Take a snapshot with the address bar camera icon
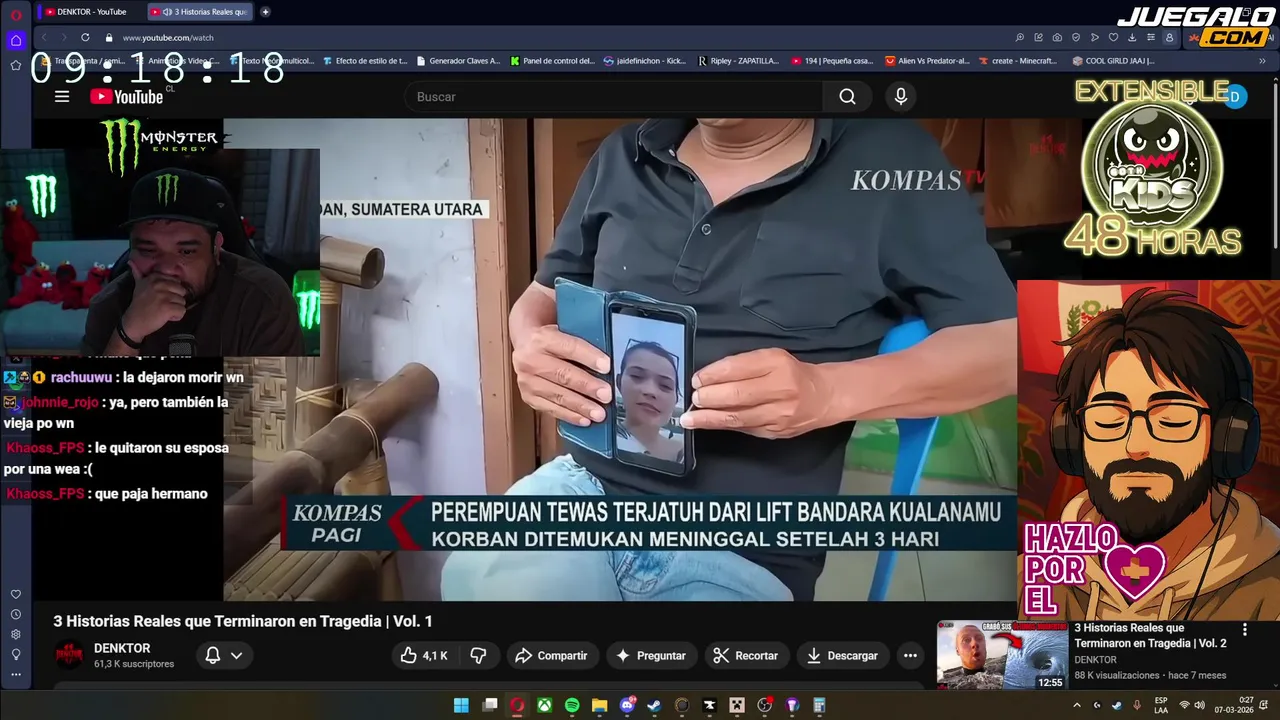This screenshot has width=1280, height=720. 1057,37
